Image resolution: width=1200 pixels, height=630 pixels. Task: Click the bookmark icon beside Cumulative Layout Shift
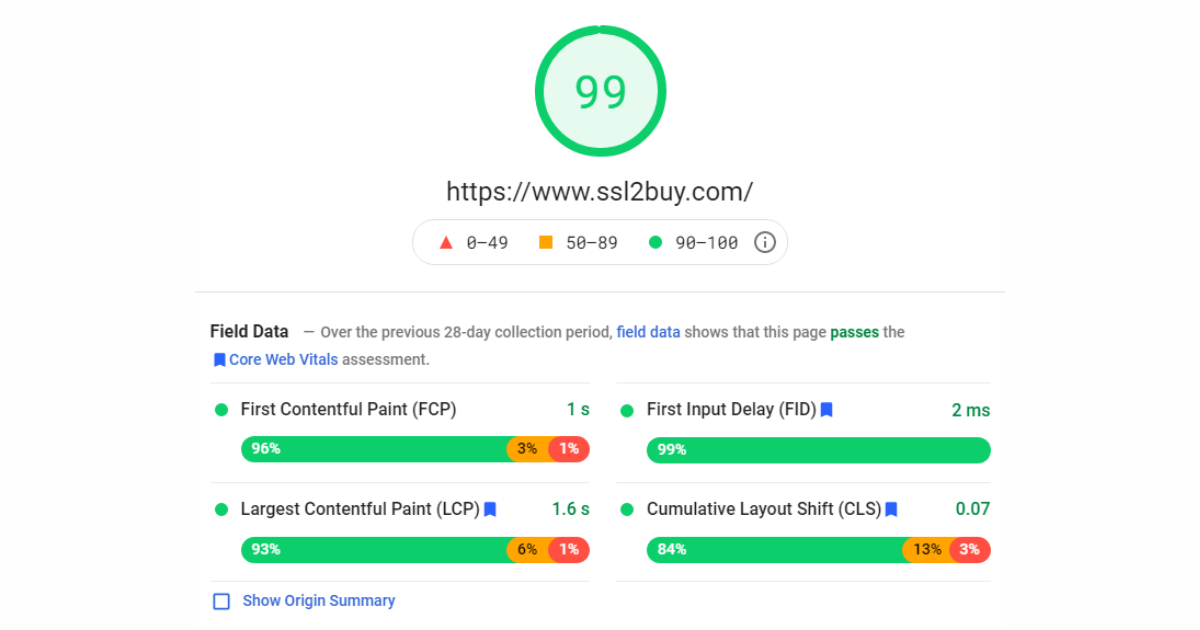coord(891,509)
